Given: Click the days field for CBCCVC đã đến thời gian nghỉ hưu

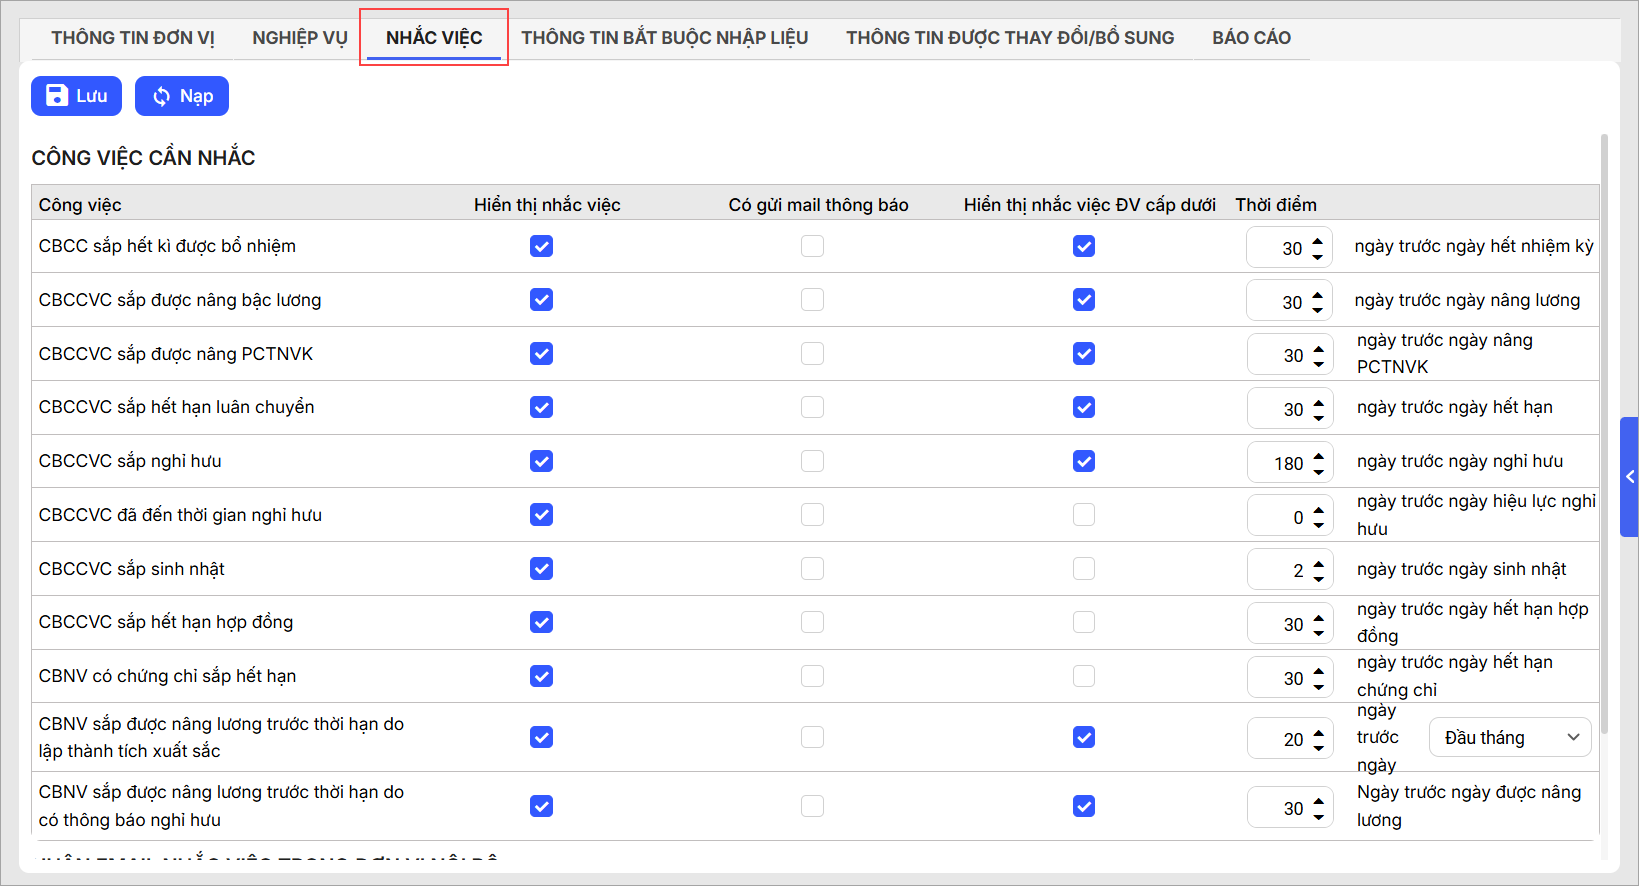Looking at the screenshot, I should click(x=1280, y=517).
